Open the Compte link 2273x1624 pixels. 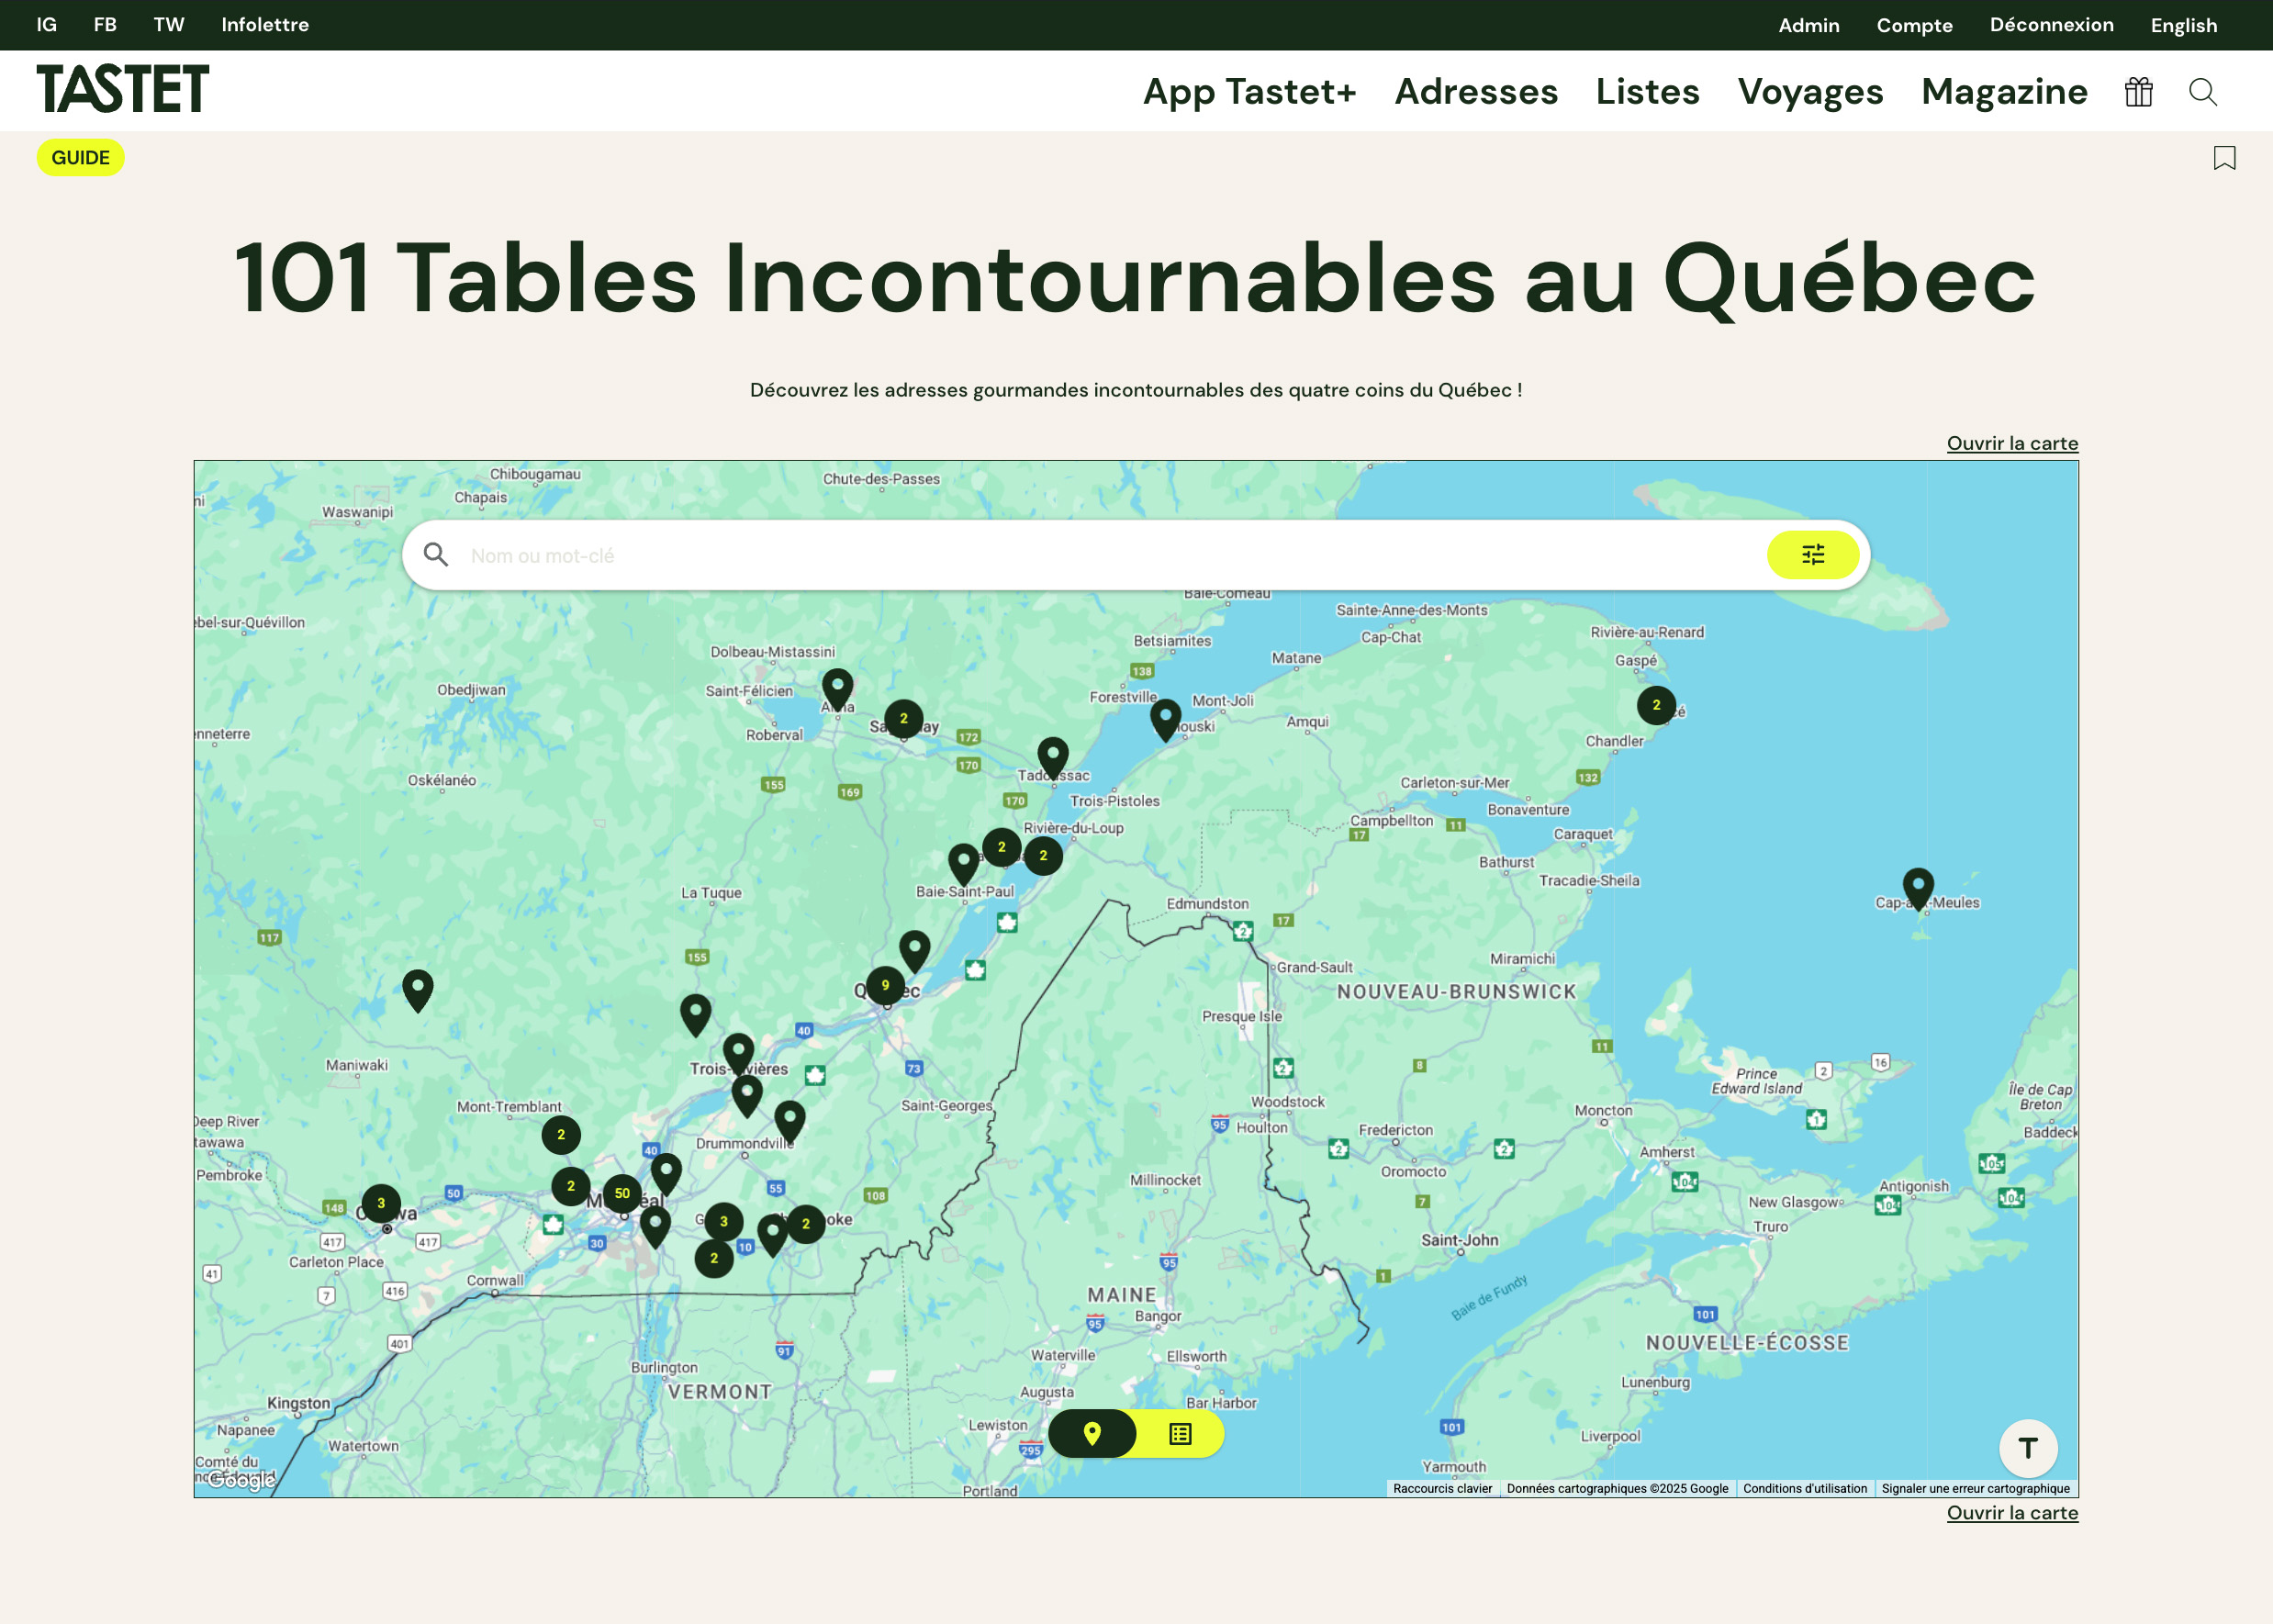coord(1914,26)
